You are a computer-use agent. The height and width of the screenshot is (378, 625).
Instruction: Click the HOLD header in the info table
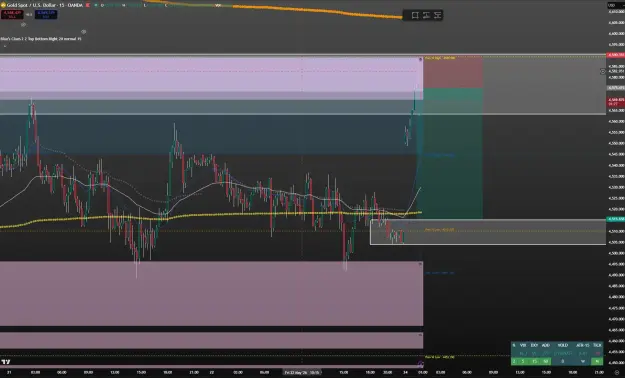click(562, 345)
